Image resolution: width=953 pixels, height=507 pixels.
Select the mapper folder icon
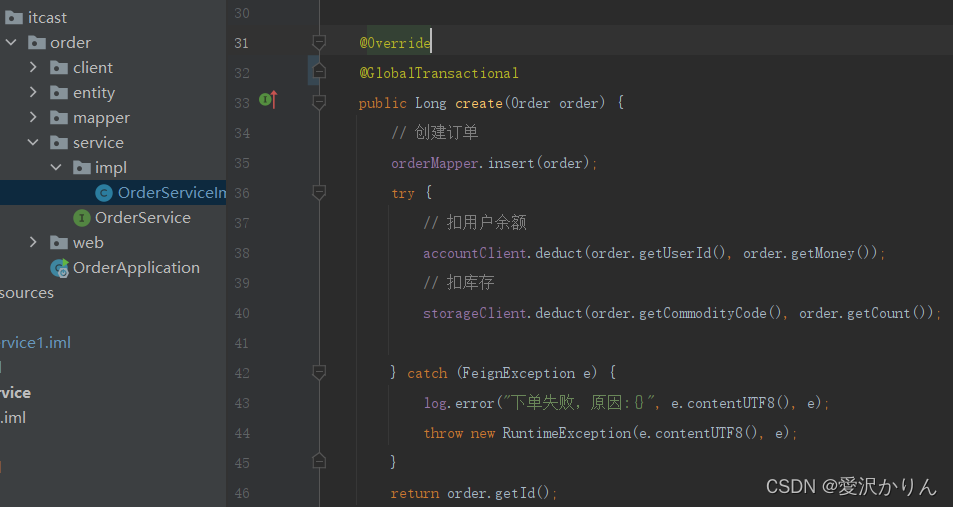click(x=59, y=117)
